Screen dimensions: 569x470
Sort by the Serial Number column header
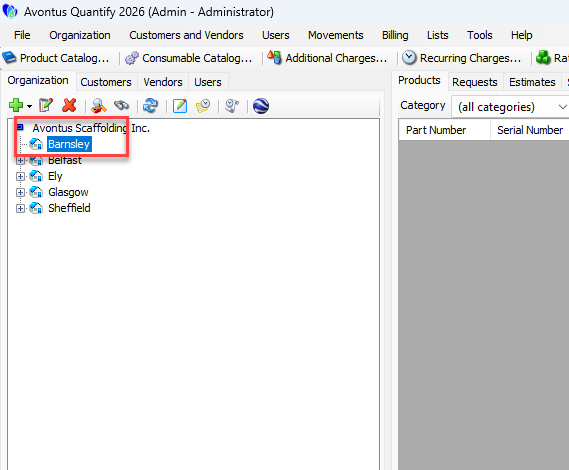pos(530,130)
